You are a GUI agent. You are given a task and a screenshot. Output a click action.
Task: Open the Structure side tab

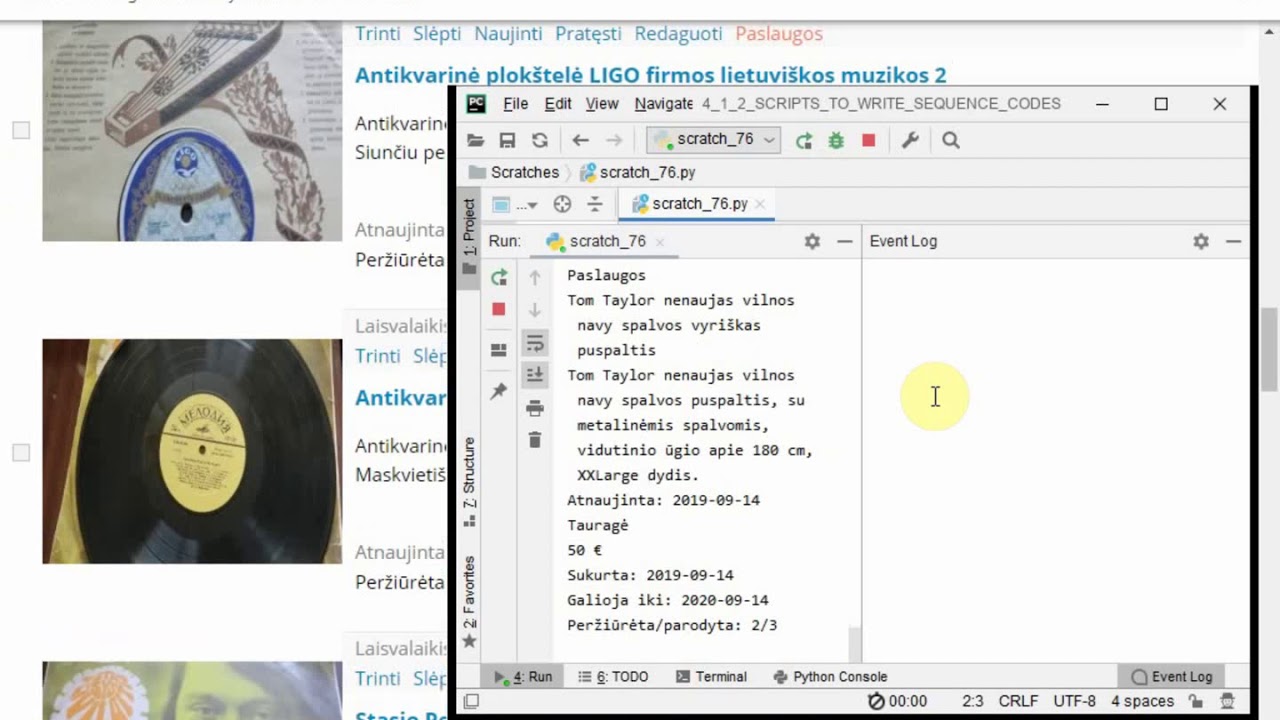click(469, 482)
